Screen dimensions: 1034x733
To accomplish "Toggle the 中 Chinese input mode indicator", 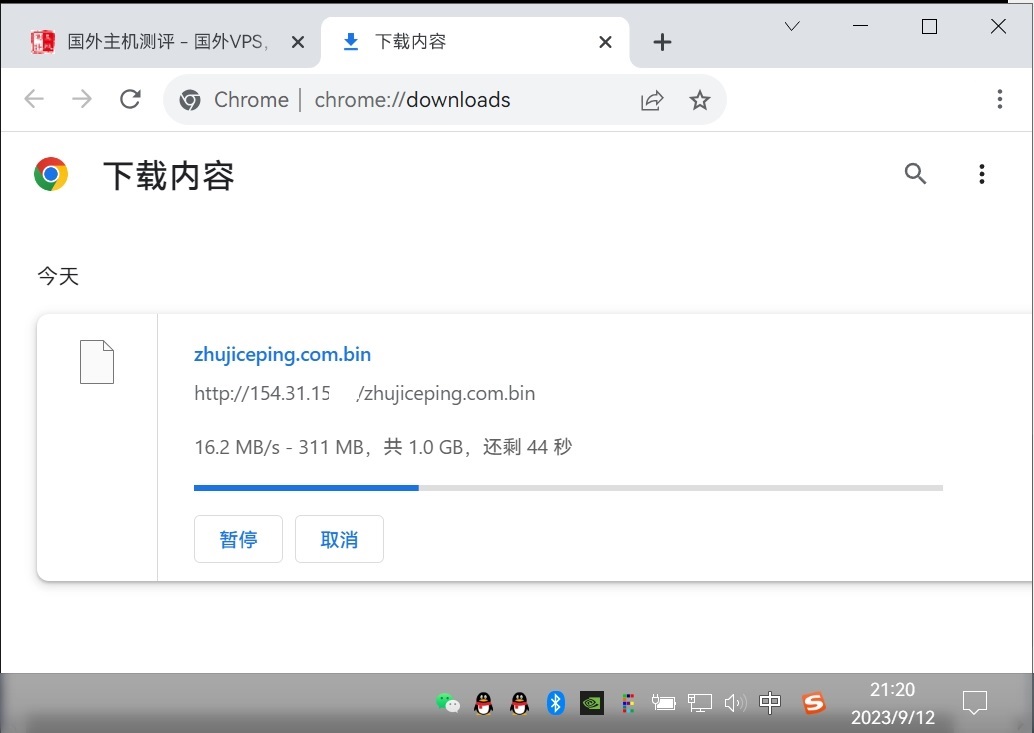I will coord(770,703).
